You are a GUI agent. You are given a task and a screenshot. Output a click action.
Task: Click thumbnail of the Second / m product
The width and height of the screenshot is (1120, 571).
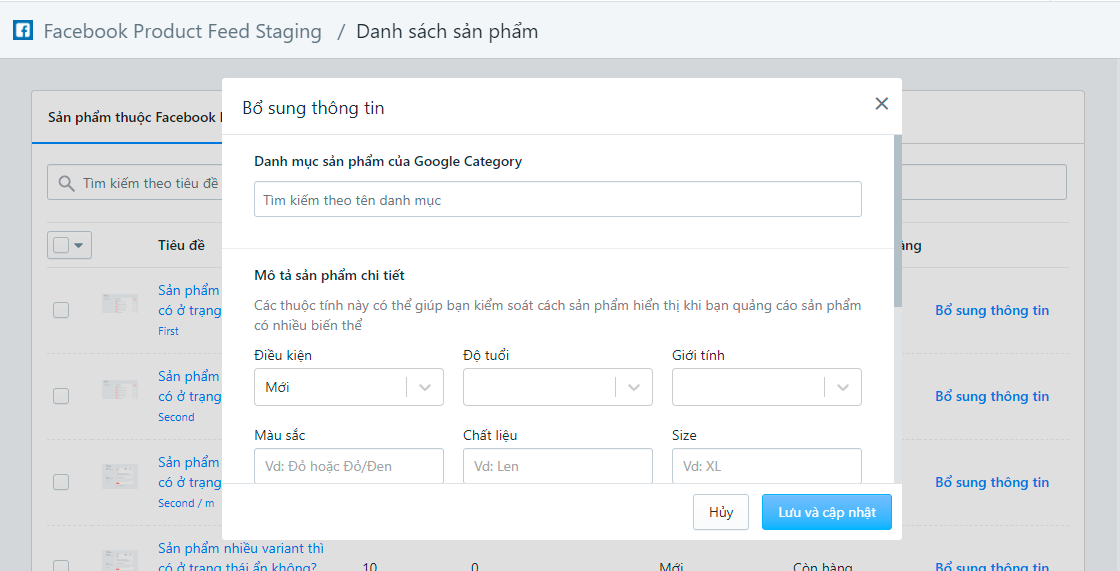point(120,476)
